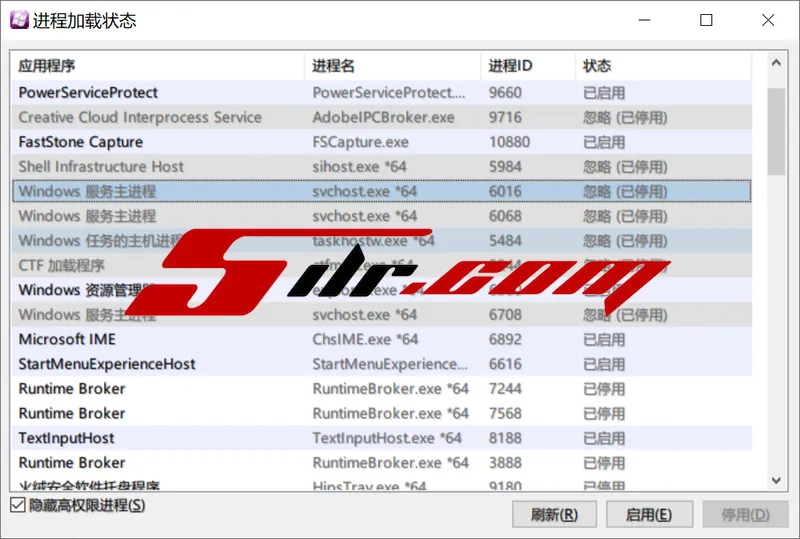Select the row with process ID 5484

(381, 240)
